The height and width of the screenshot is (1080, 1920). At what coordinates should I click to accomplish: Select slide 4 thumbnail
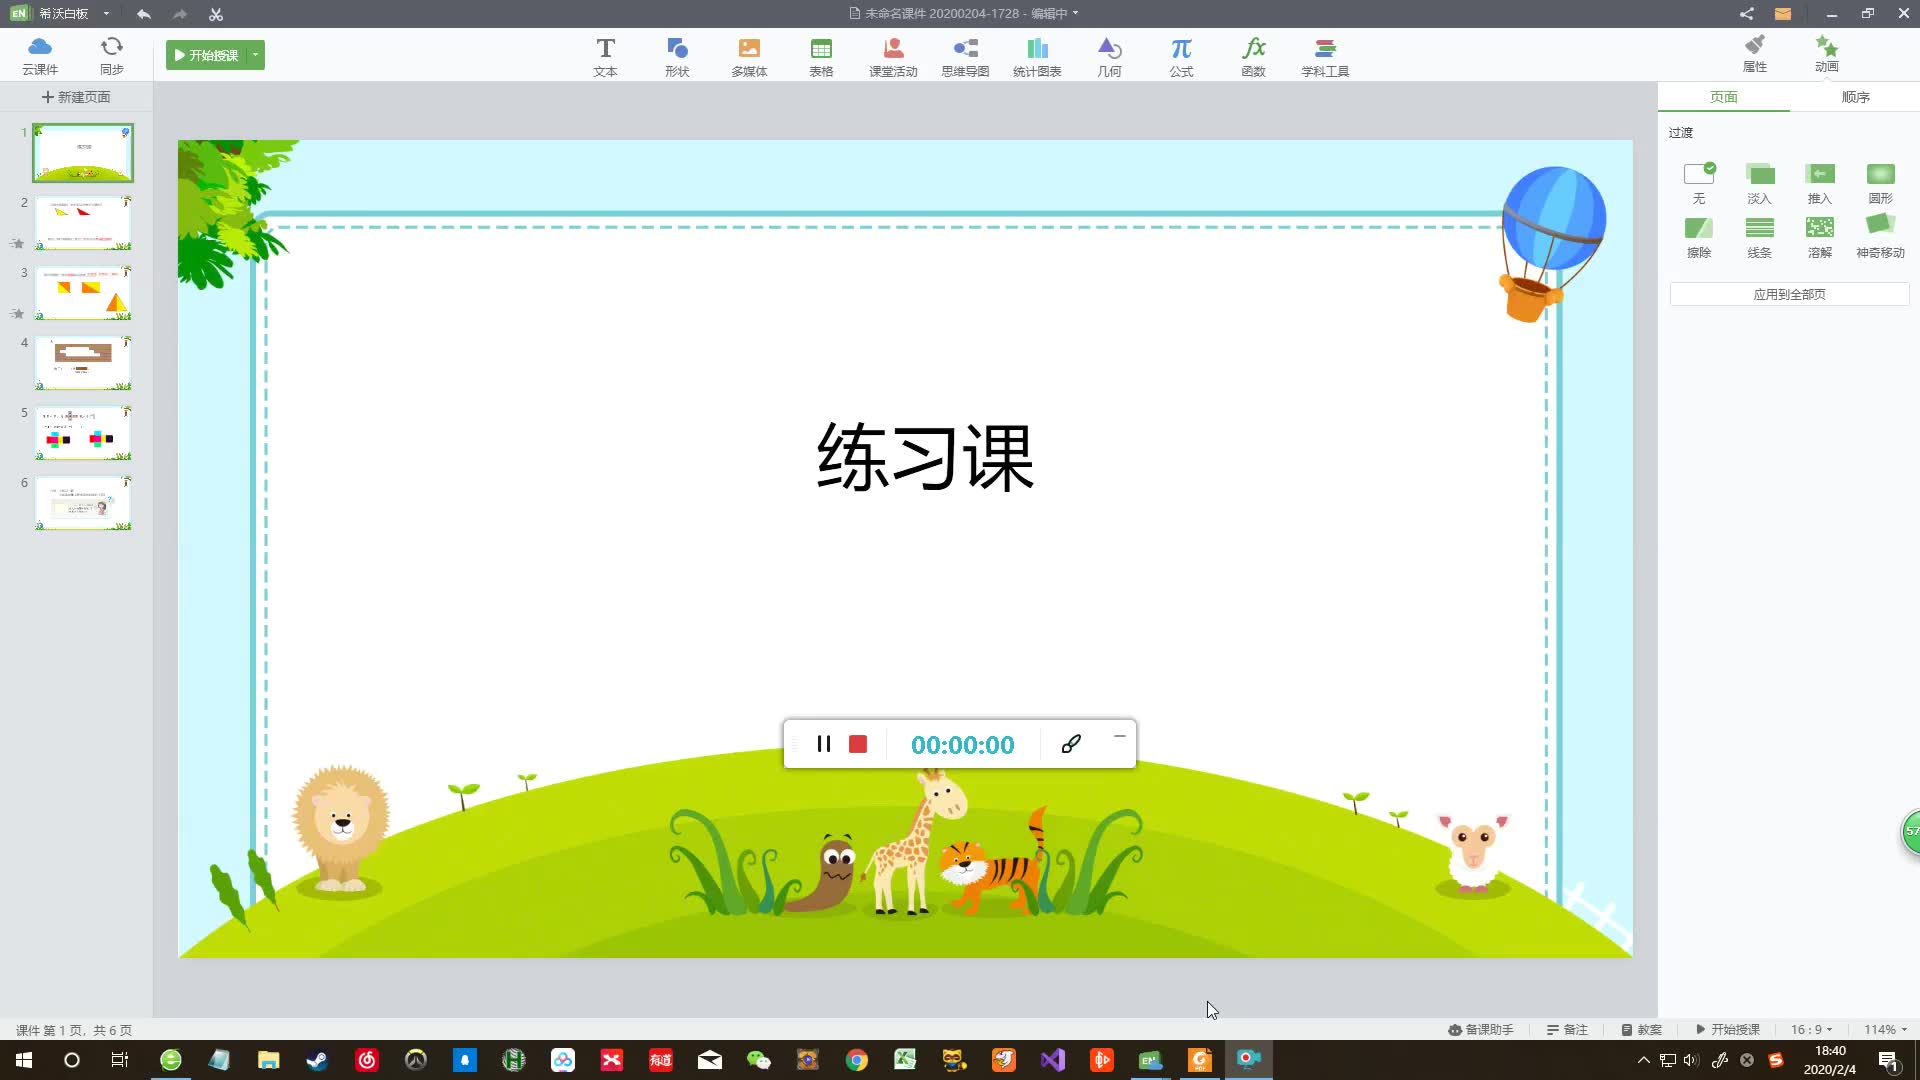[x=83, y=362]
